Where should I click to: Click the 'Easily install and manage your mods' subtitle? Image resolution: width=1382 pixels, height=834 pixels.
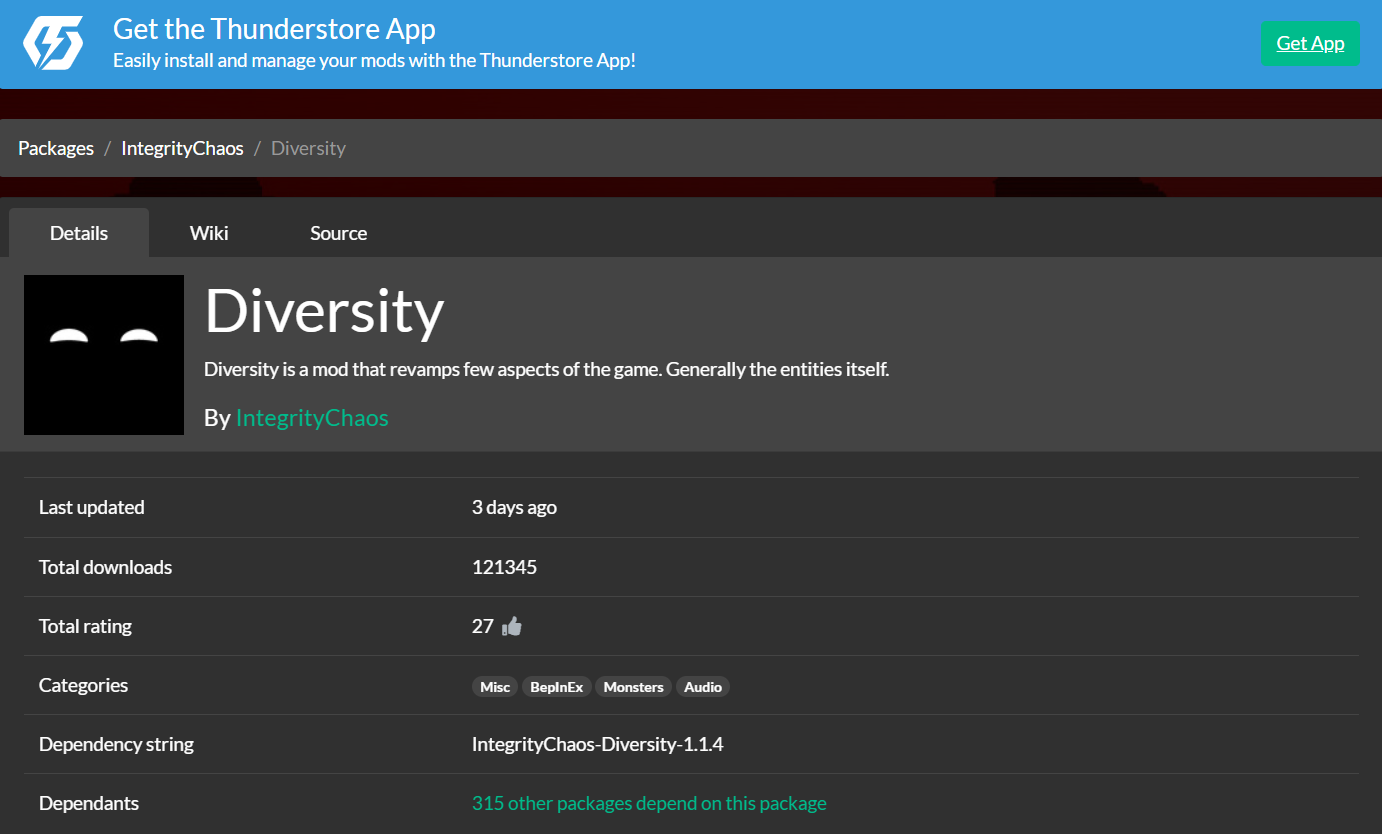coord(374,60)
